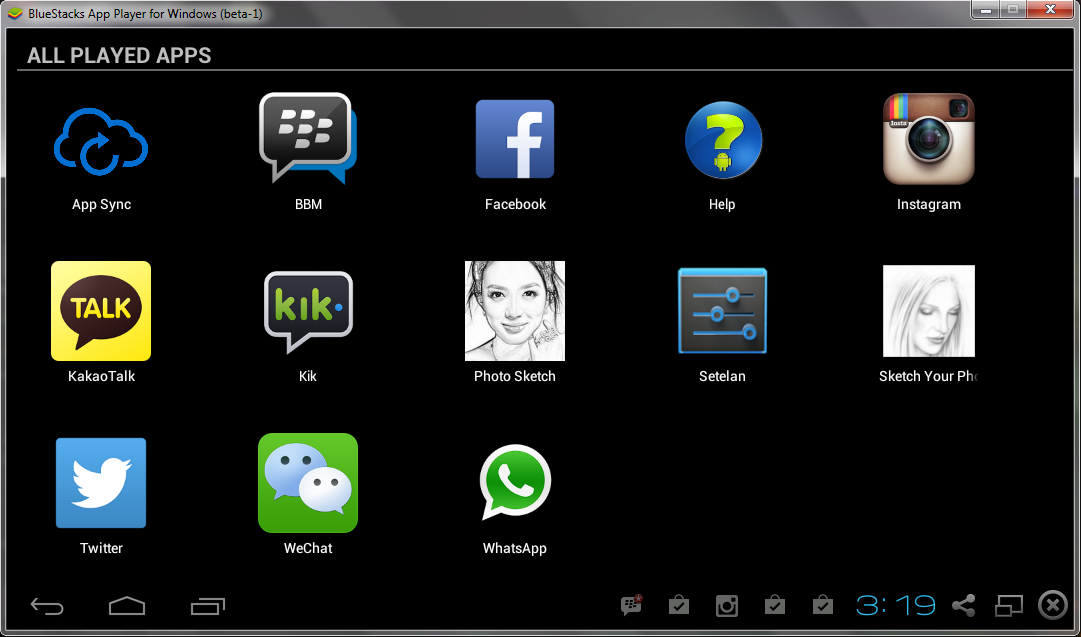Image resolution: width=1081 pixels, height=637 pixels.
Task: Launch the Kik messenger app
Action: (308, 312)
